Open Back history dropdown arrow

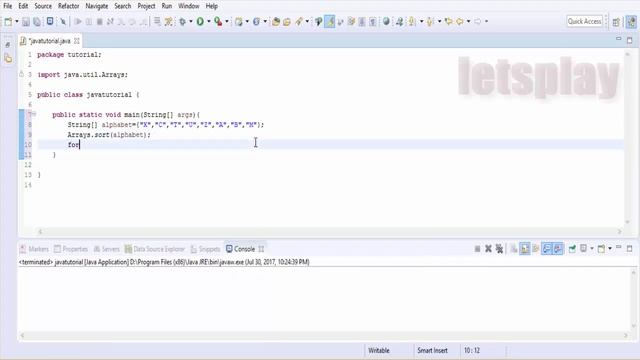point(468,22)
